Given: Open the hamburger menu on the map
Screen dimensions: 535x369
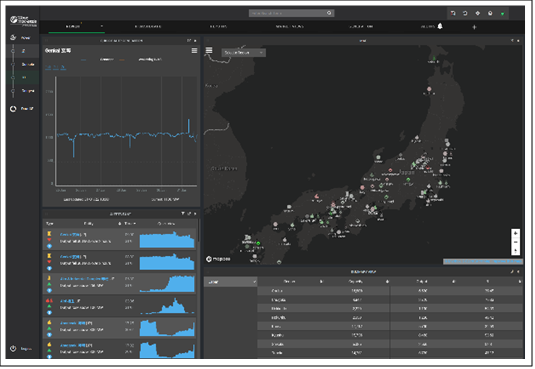Looking at the screenshot, I should [209, 50].
